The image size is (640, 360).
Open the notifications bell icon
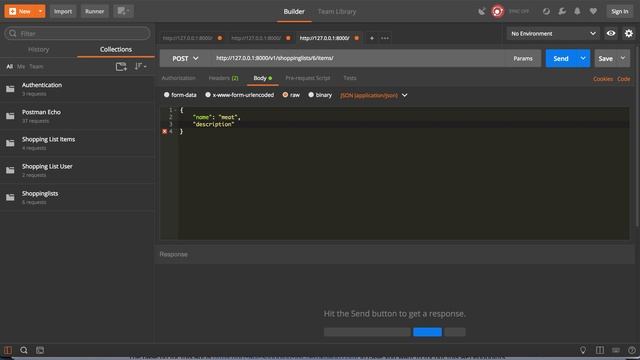577,11
